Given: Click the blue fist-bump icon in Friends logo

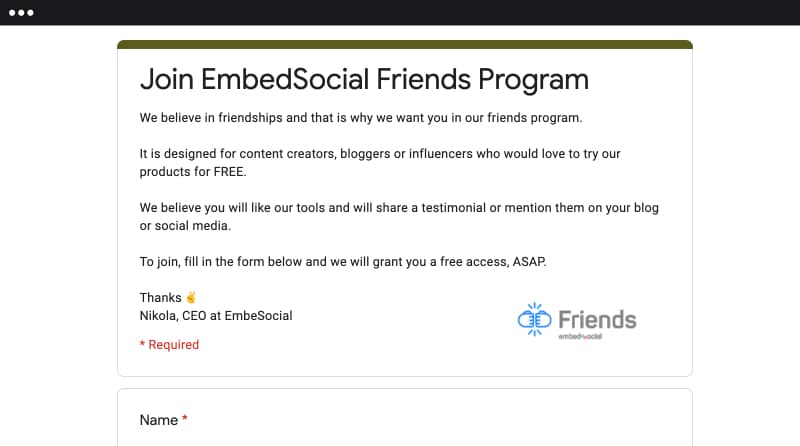Looking at the screenshot, I should pyautogui.click(x=534, y=319).
